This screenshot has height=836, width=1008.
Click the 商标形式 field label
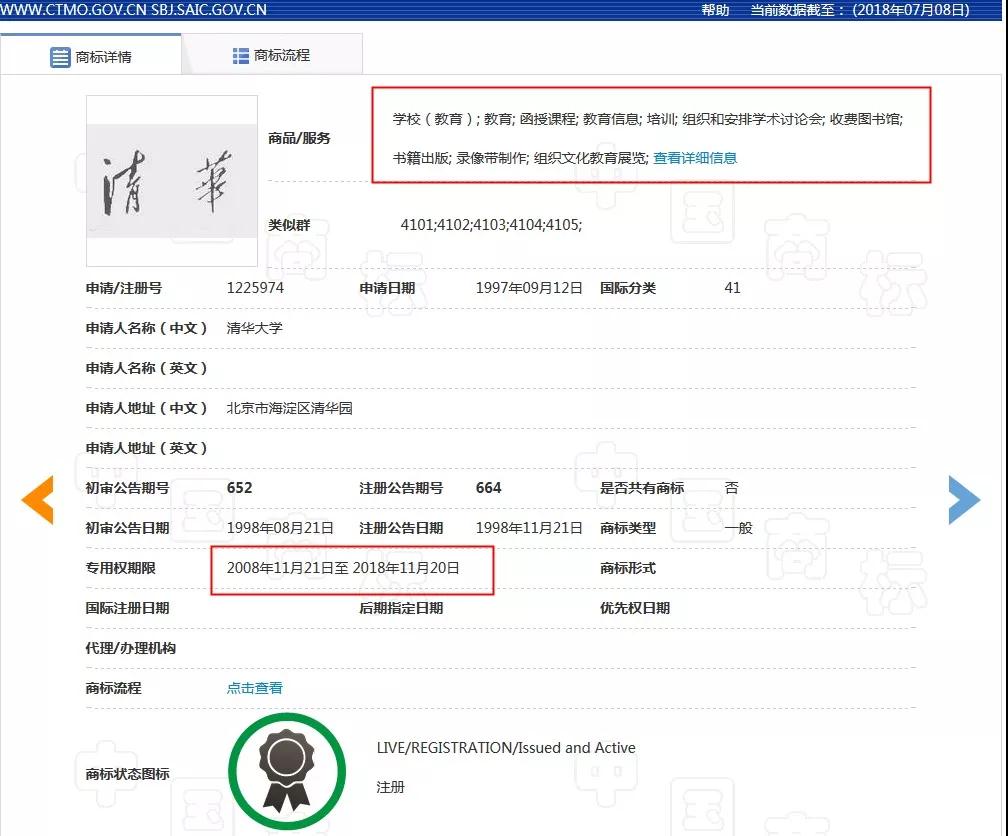tap(628, 568)
